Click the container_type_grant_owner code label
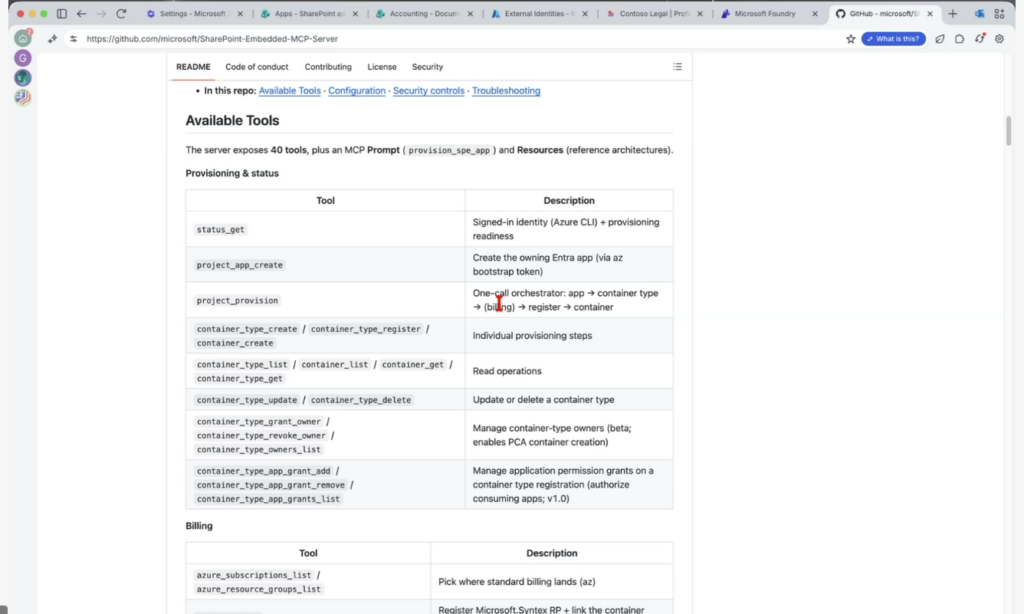 [x=259, y=421]
